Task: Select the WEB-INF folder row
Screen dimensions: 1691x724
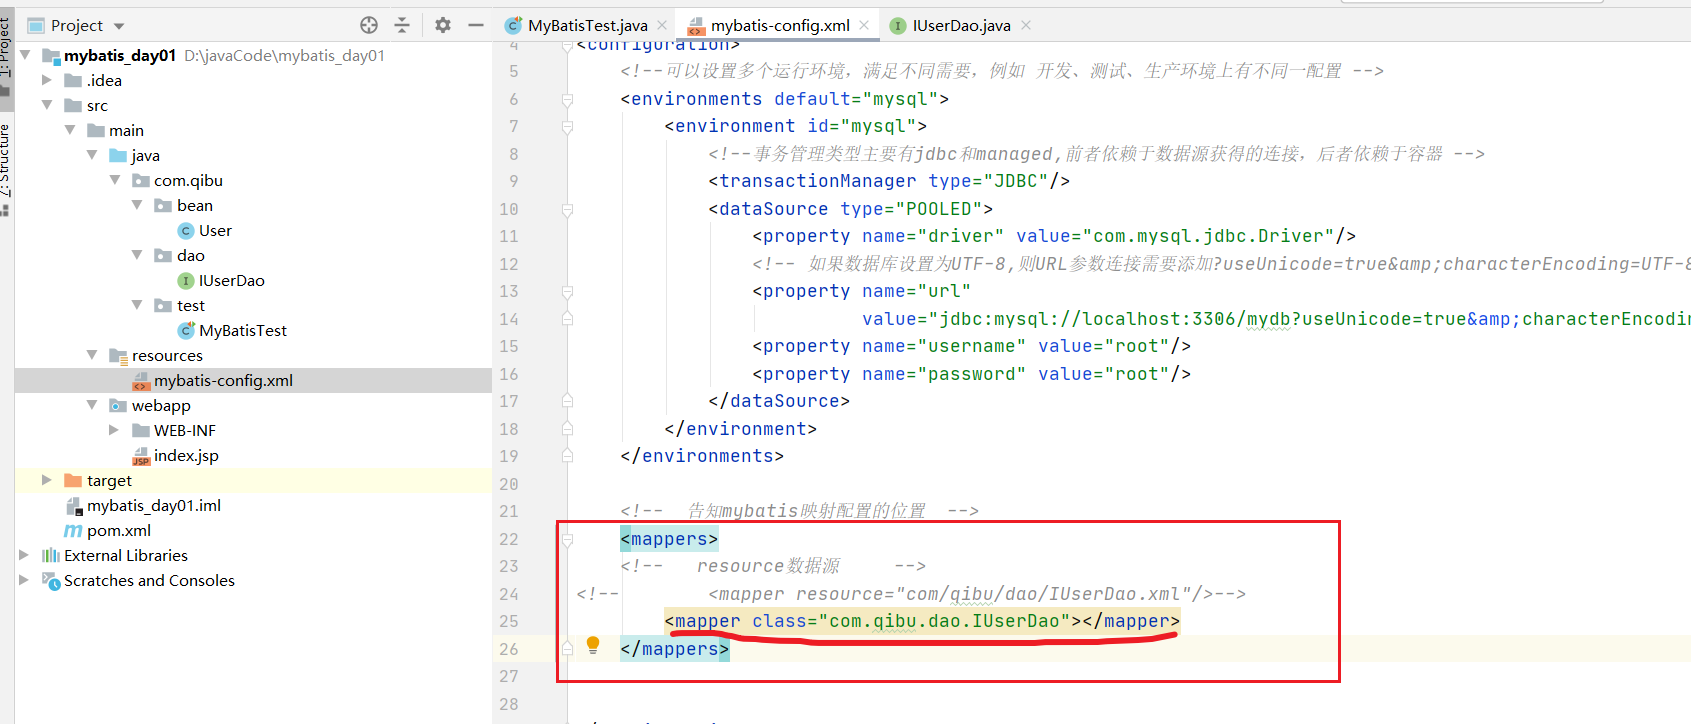Action: coord(253,430)
